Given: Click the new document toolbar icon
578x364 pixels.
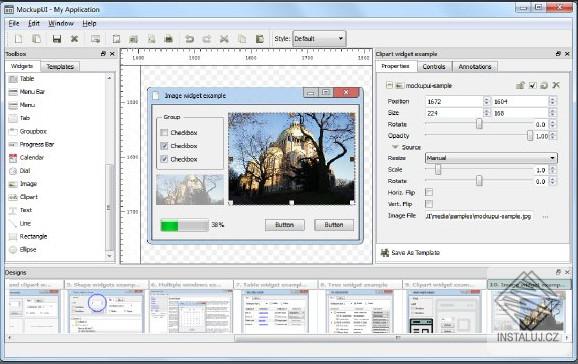Looking at the screenshot, I should (x=18, y=39).
